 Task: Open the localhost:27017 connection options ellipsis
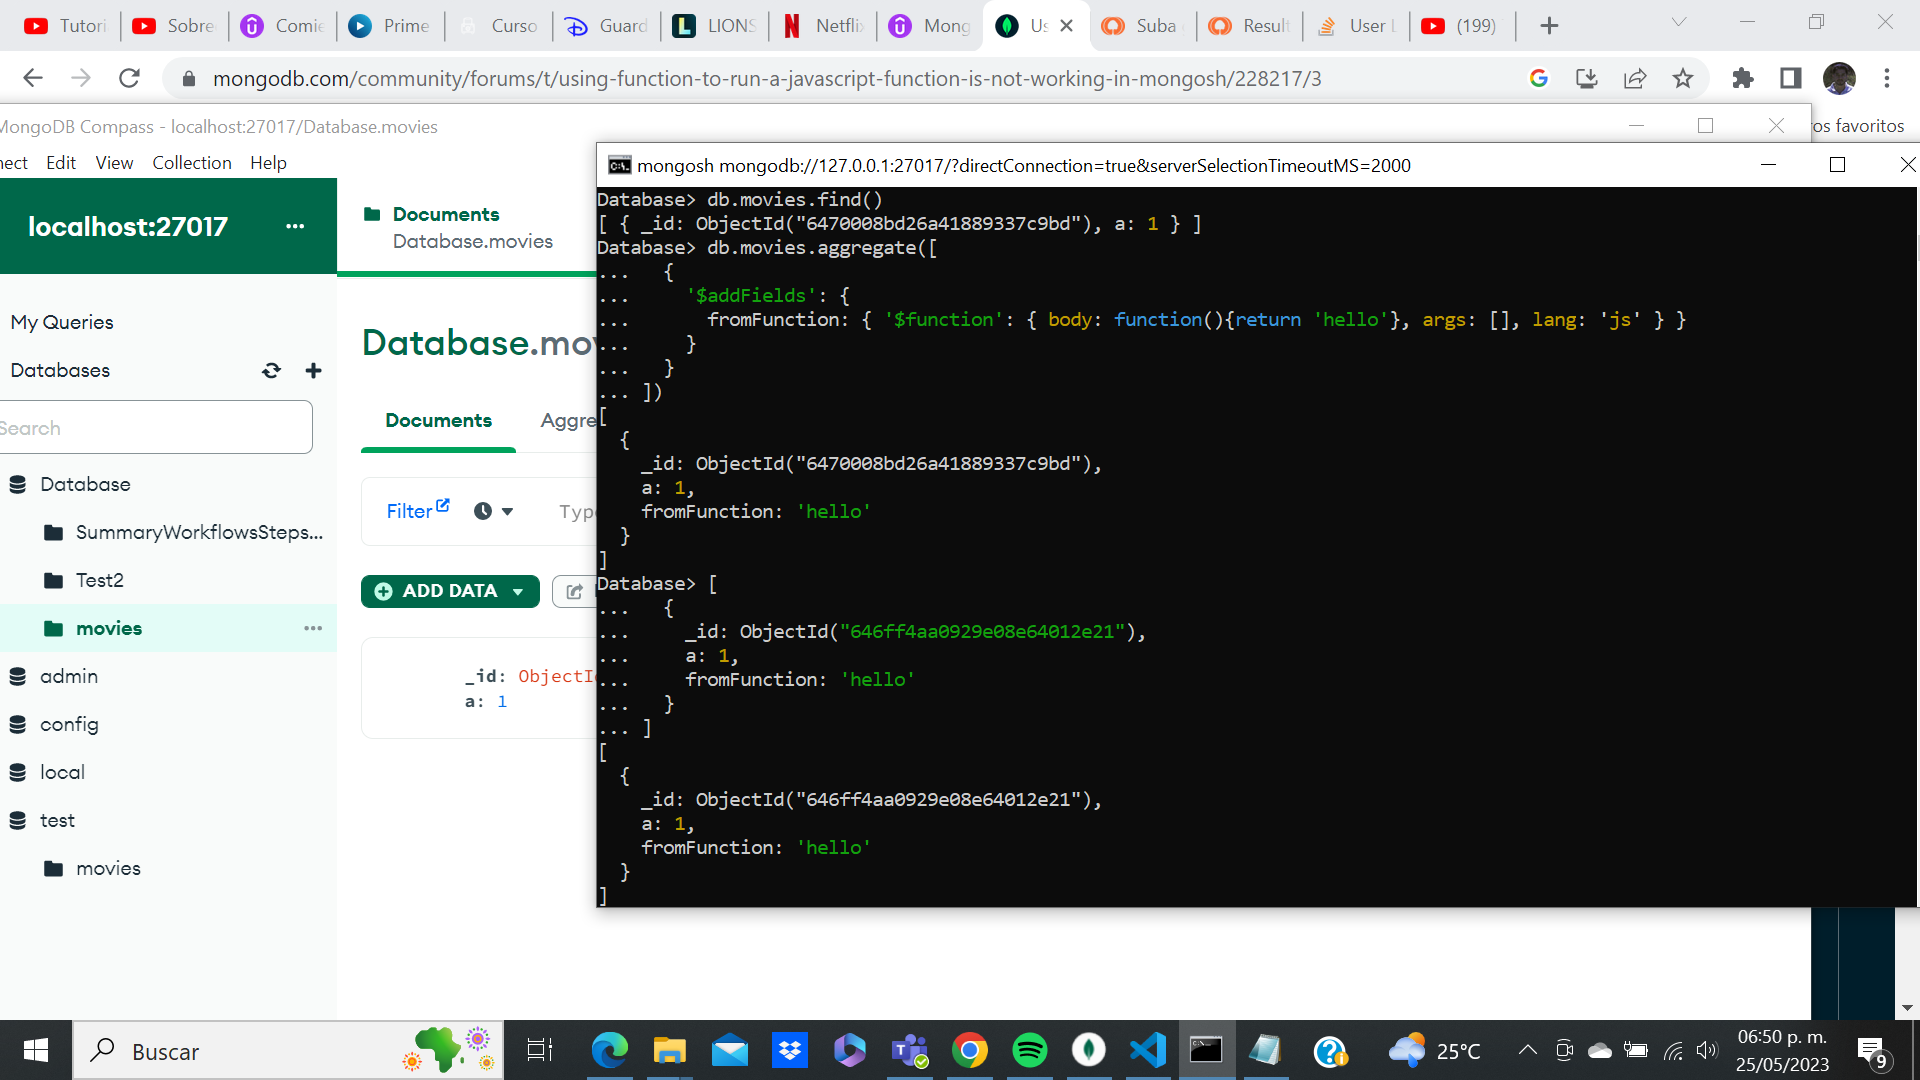294,227
